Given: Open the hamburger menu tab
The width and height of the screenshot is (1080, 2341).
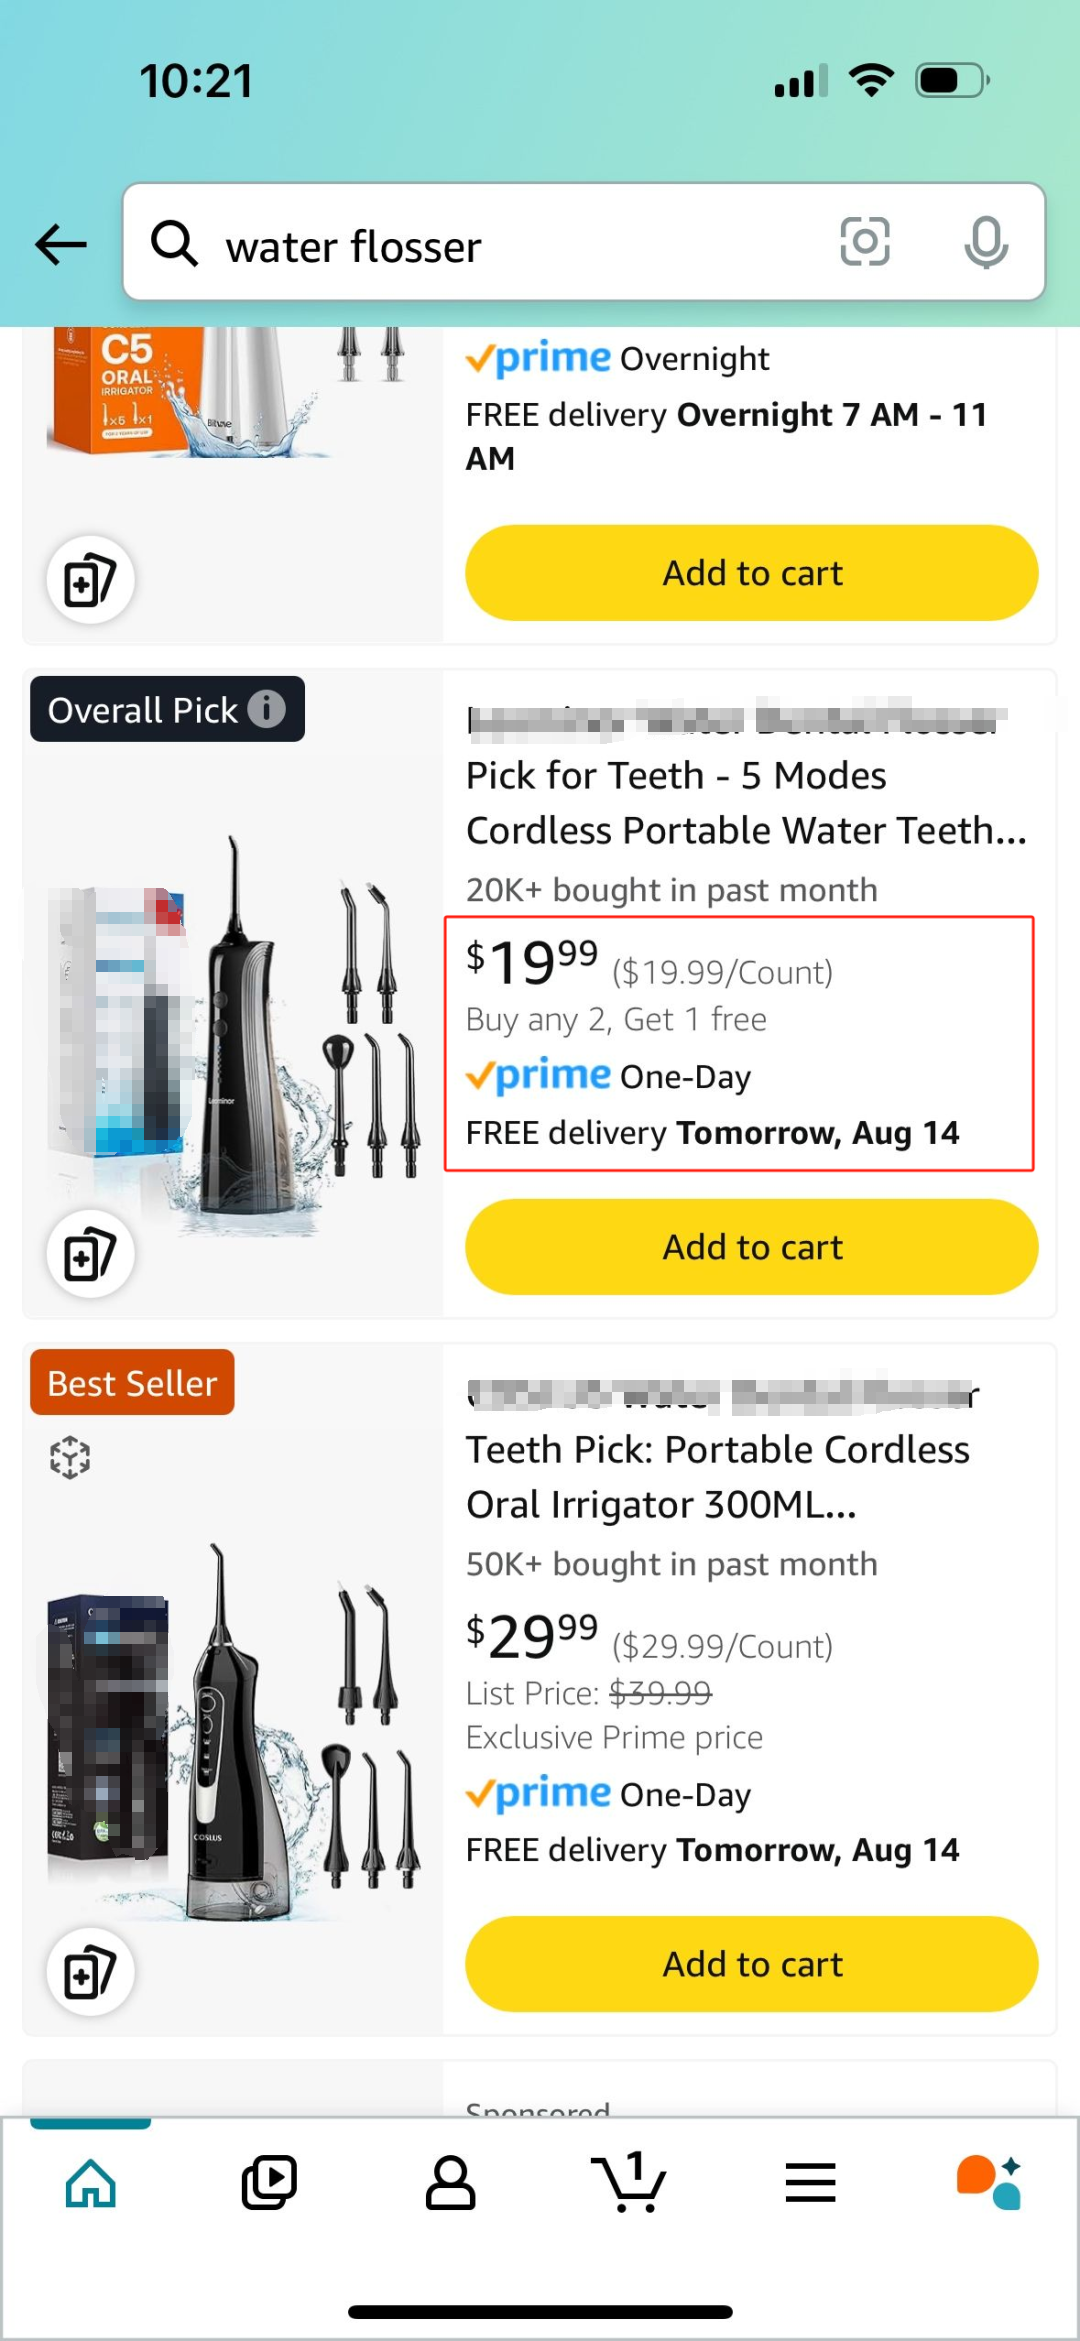Looking at the screenshot, I should (810, 2182).
